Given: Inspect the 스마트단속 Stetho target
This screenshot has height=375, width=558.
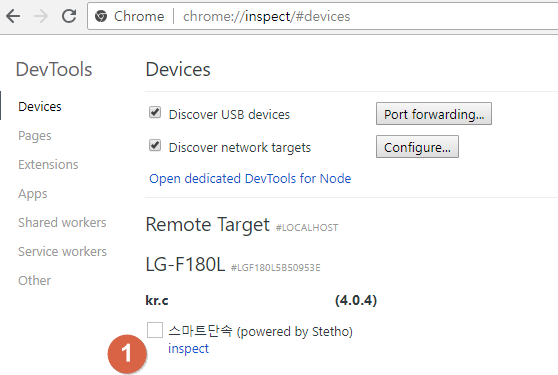Looking at the screenshot, I should click(x=188, y=349).
